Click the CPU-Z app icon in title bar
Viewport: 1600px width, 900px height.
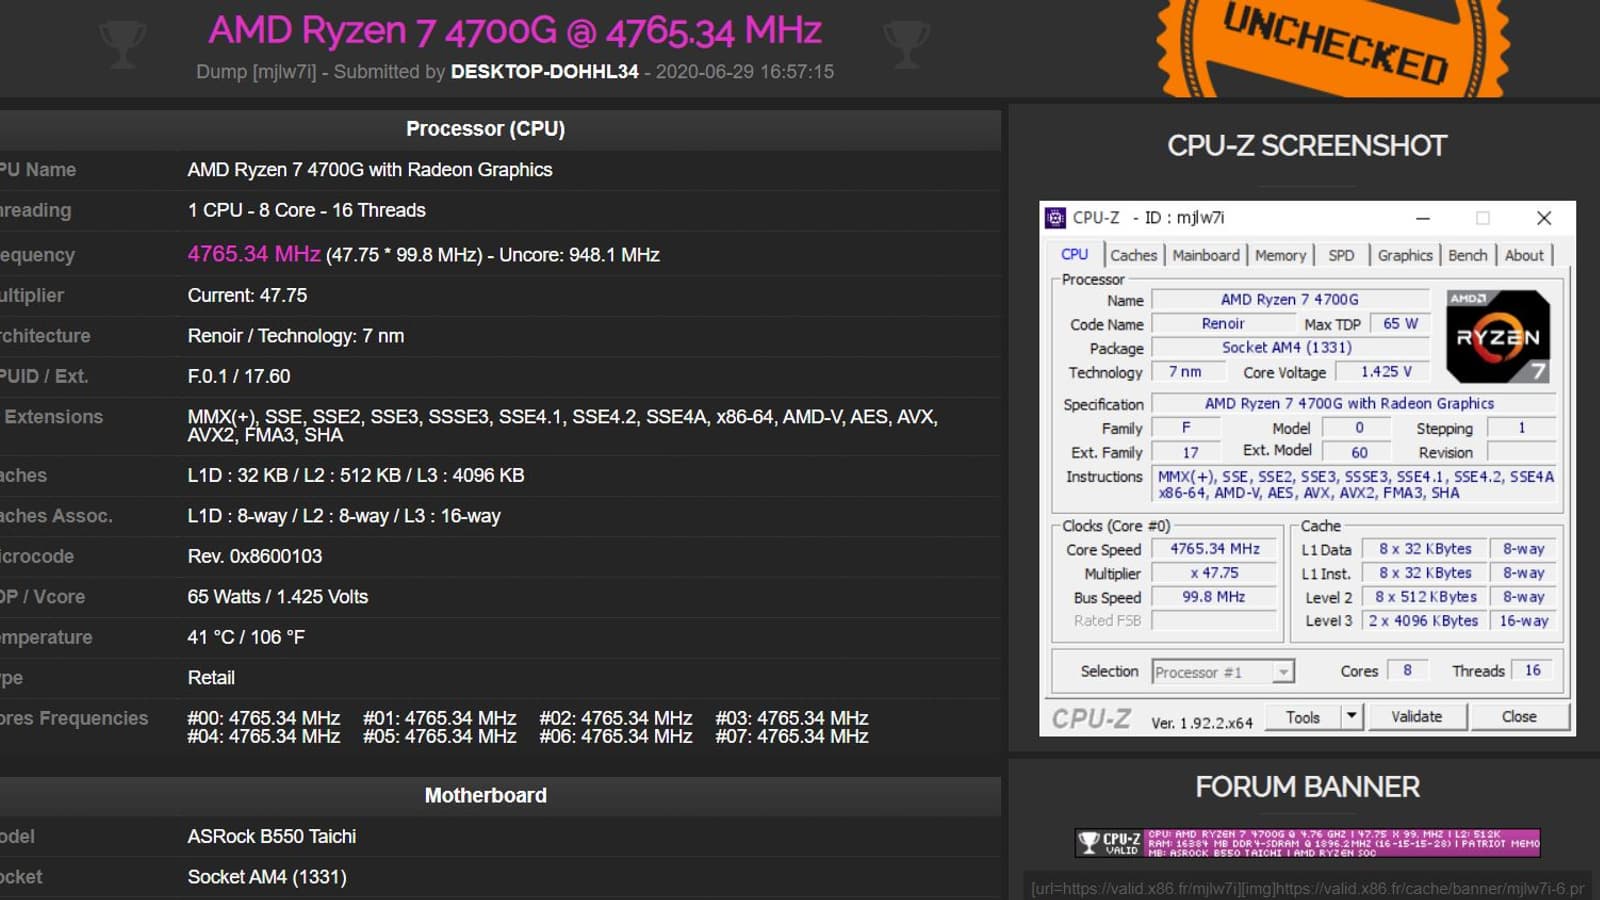pyautogui.click(x=1055, y=218)
